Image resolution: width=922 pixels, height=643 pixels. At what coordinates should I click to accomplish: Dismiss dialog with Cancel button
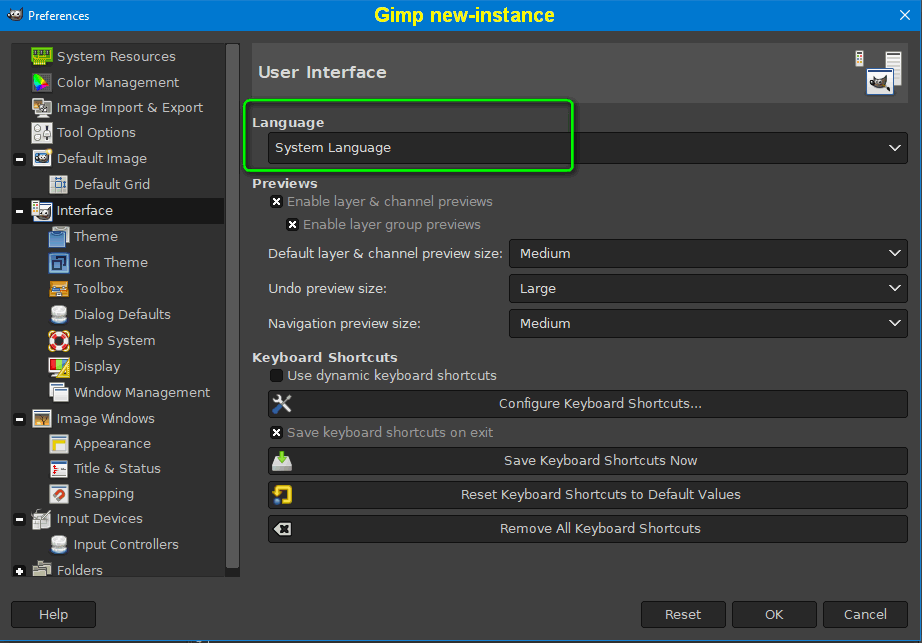tap(865, 615)
